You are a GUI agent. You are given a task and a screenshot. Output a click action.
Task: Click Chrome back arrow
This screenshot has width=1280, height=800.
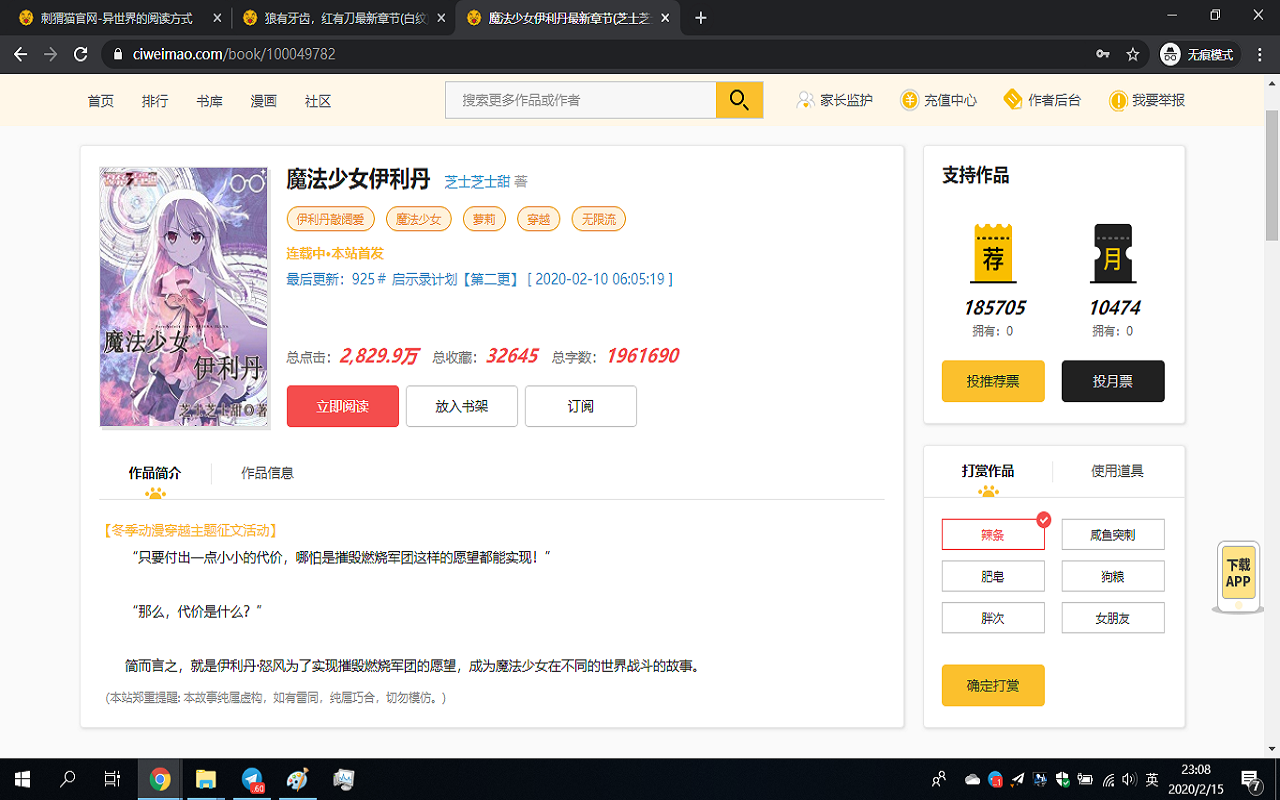[21, 54]
